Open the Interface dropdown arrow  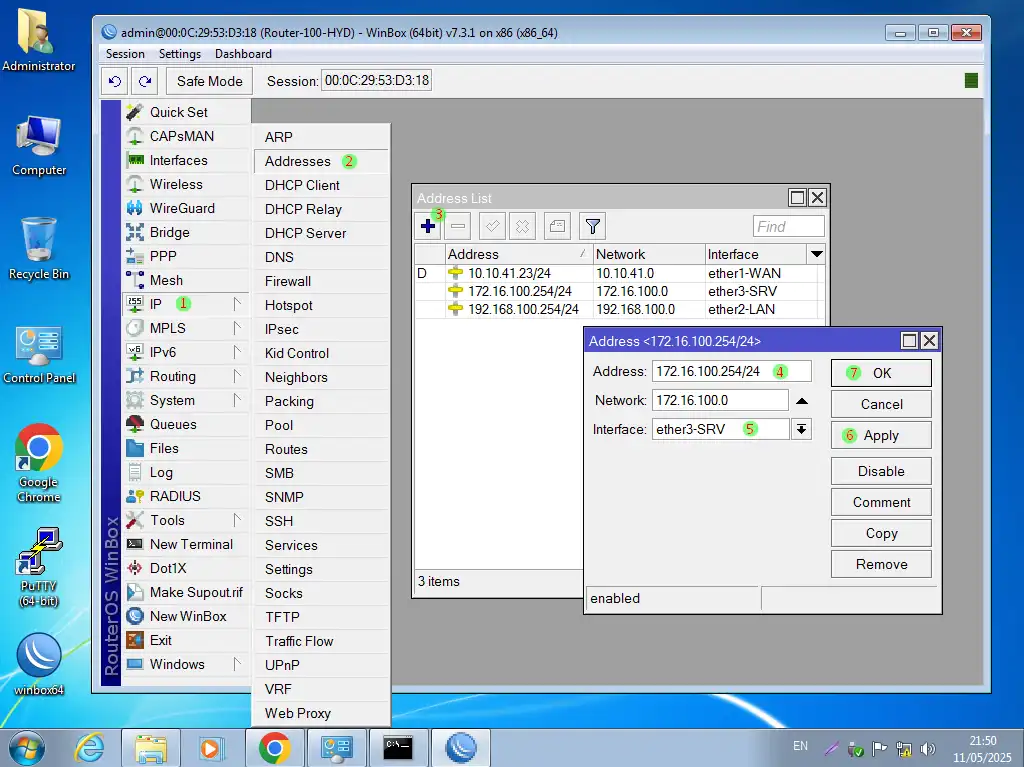pyautogui.click(x=801, y=429)
